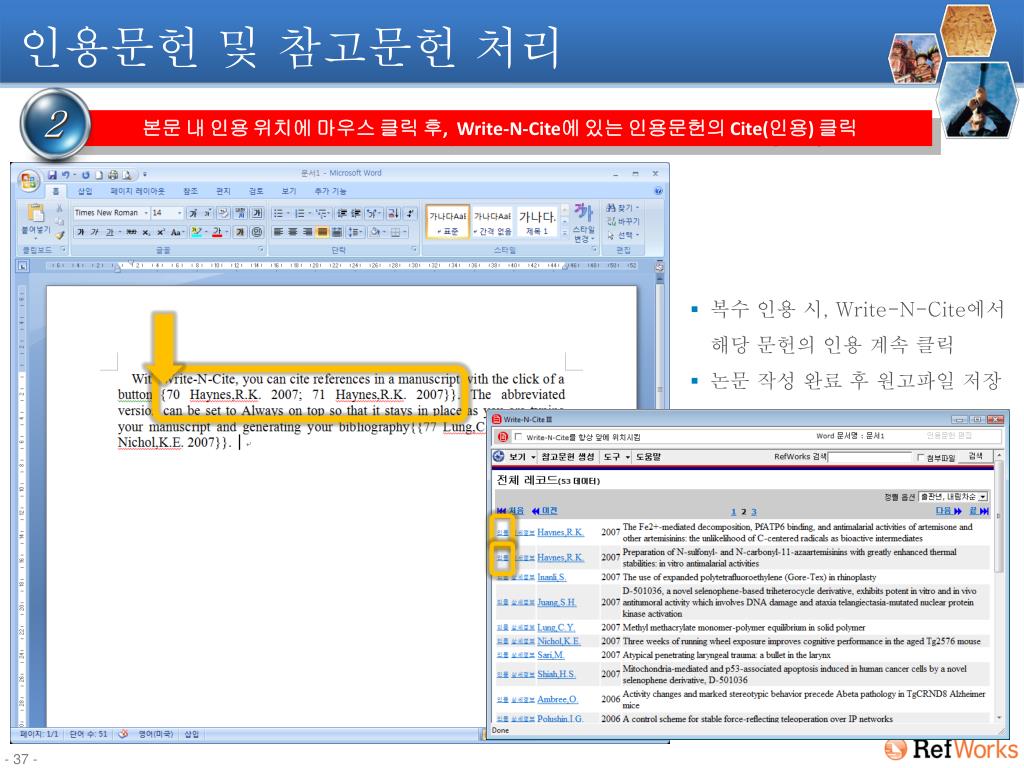Click the Sort icon in paragraph group

click(x=394, y=214)
